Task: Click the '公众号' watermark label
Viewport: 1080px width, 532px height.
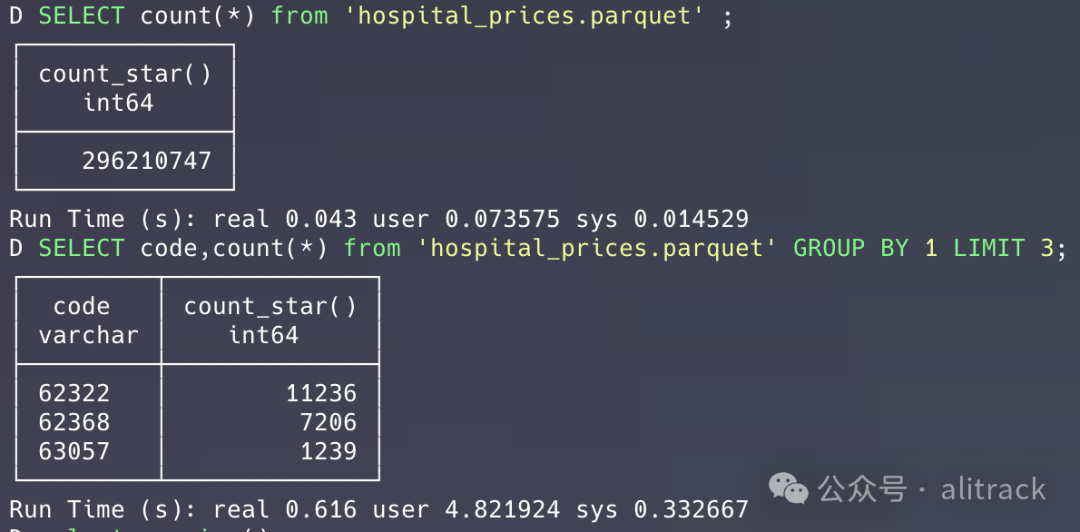Action: pos(862,489)
